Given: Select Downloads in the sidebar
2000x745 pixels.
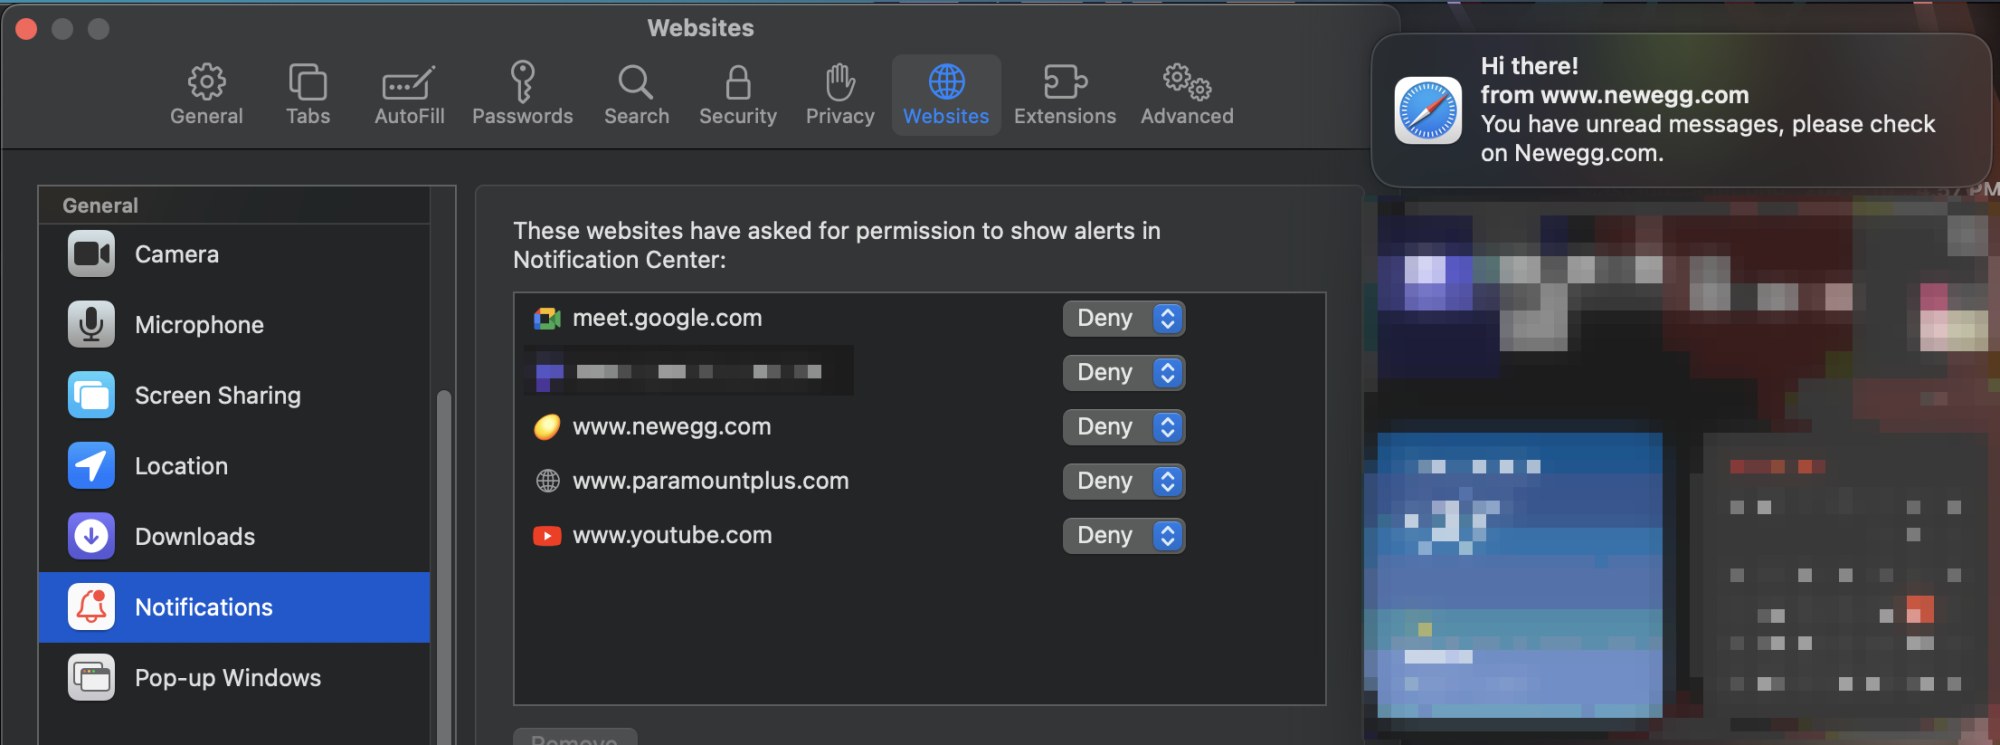Looking at the screenshot, I should click(x=234, y=537).
